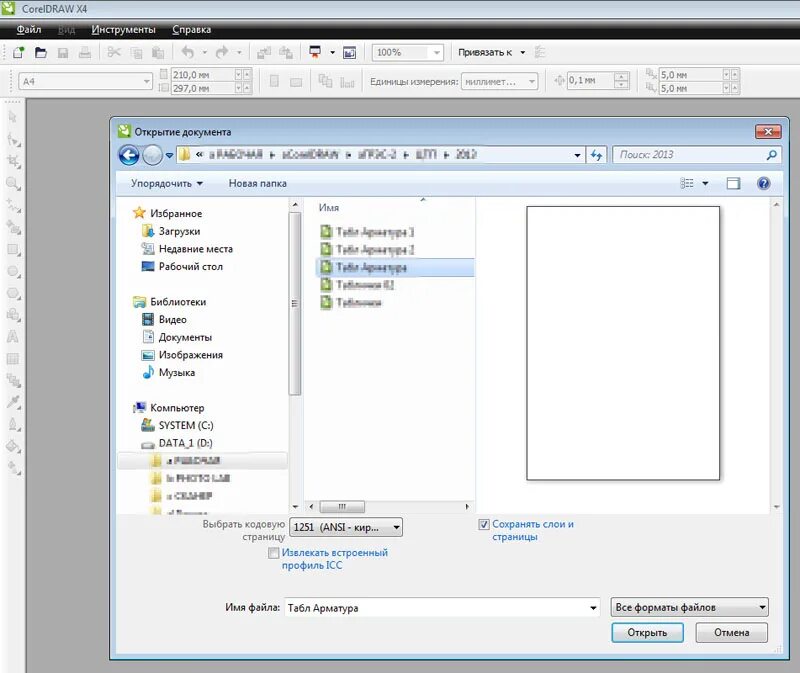Click the Имя column header

[329, 208]
